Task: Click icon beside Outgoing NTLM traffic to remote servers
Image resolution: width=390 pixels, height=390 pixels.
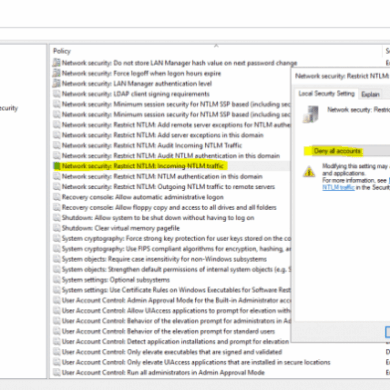Action: (x=57, y=187)
